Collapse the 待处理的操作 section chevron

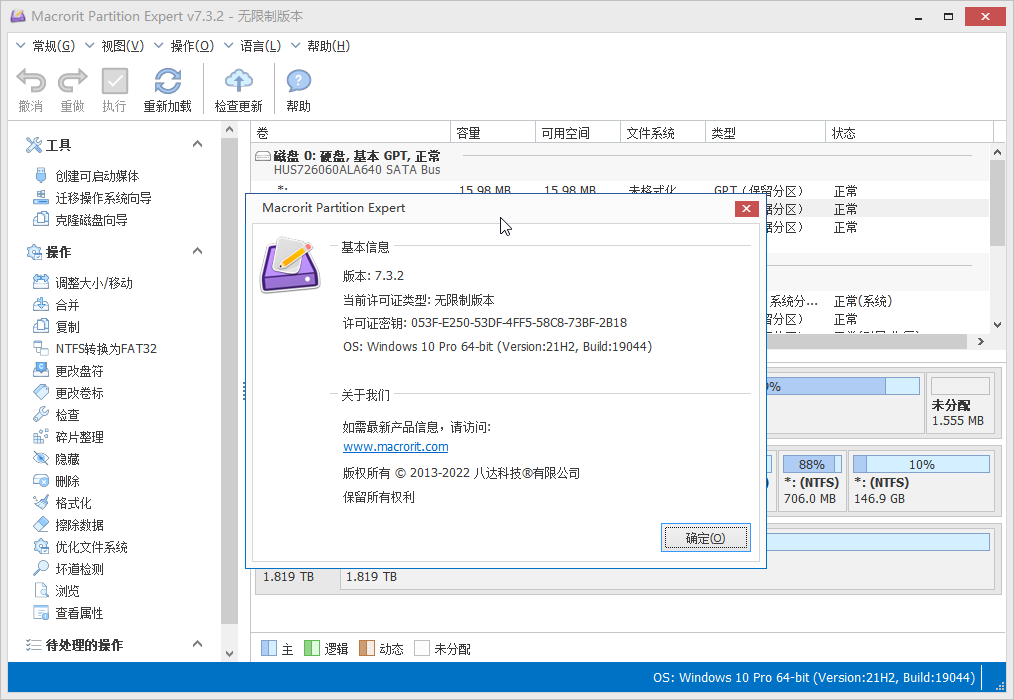[x=197, y=644]
